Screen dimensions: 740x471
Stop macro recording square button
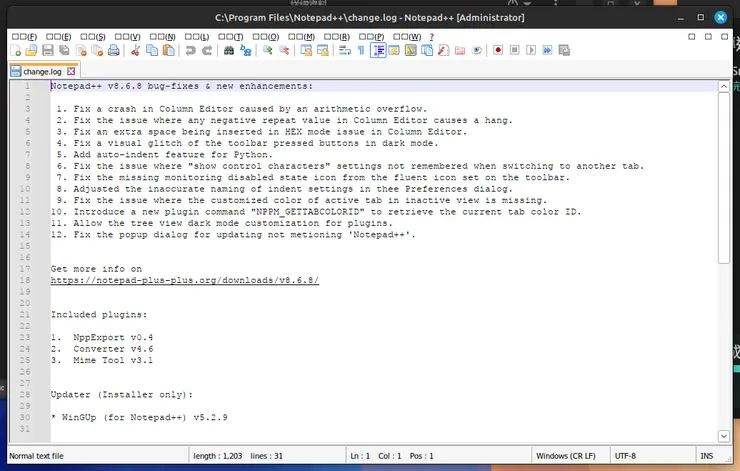click(x=514, y=50)
